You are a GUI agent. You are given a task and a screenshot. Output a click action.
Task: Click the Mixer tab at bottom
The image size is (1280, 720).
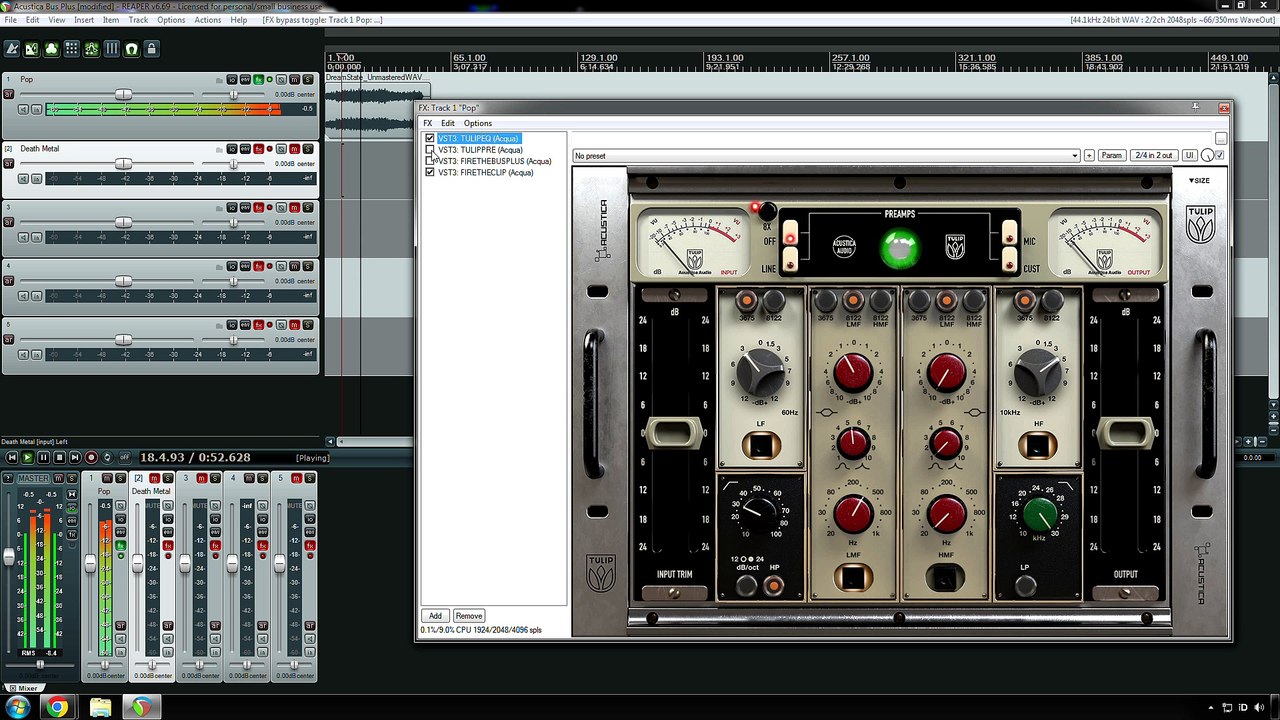pyautogui.click(x=22, y=688)
